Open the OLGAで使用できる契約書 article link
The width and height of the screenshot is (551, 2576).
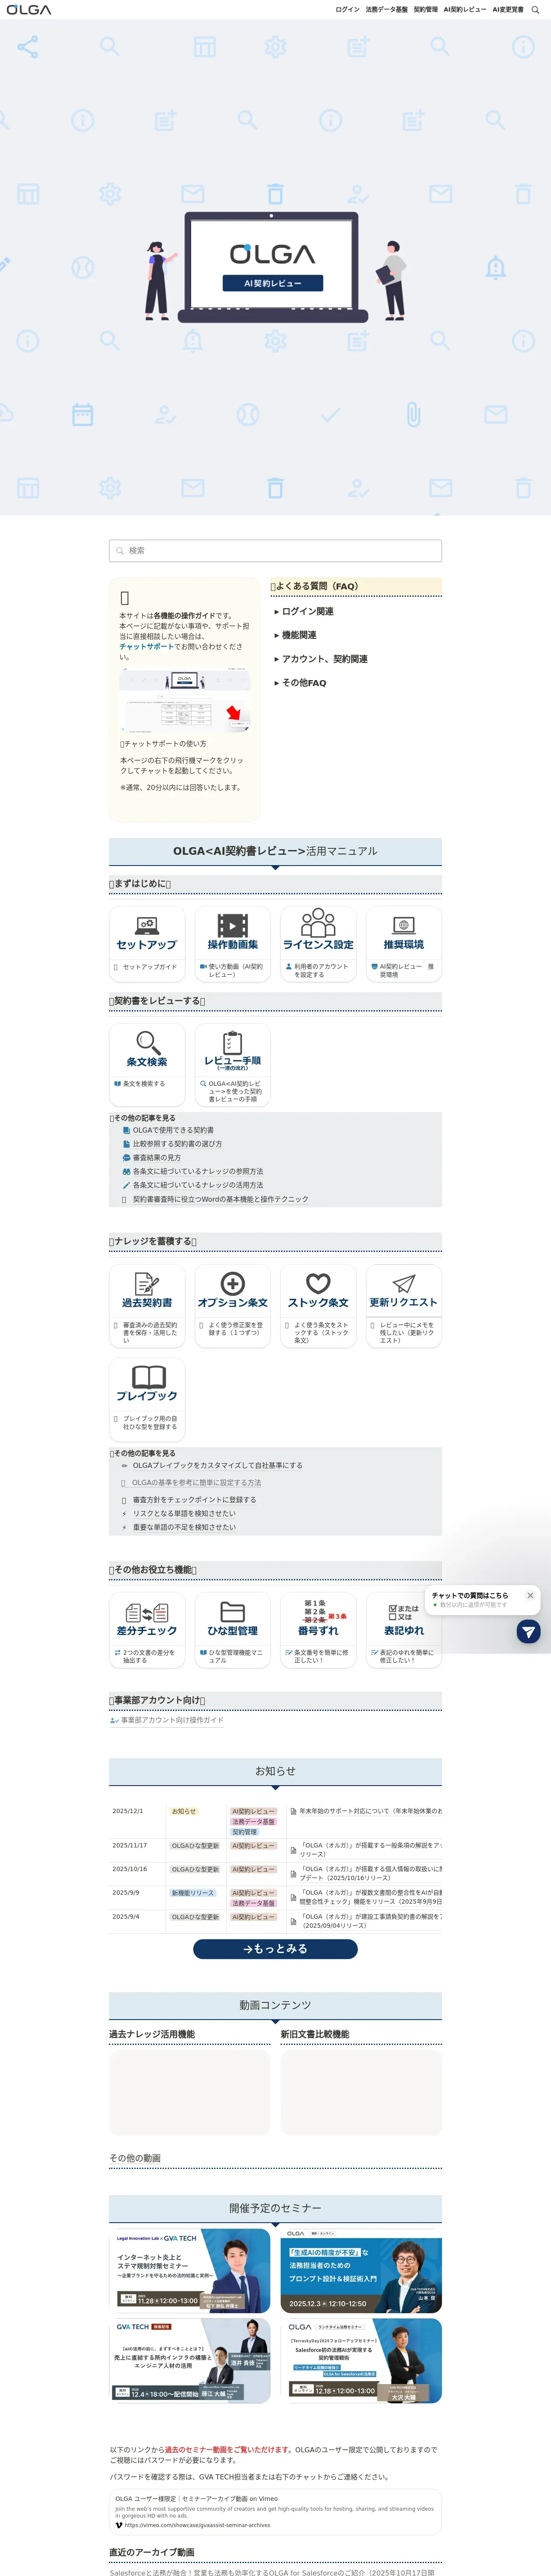click(x=173, y=1130)
